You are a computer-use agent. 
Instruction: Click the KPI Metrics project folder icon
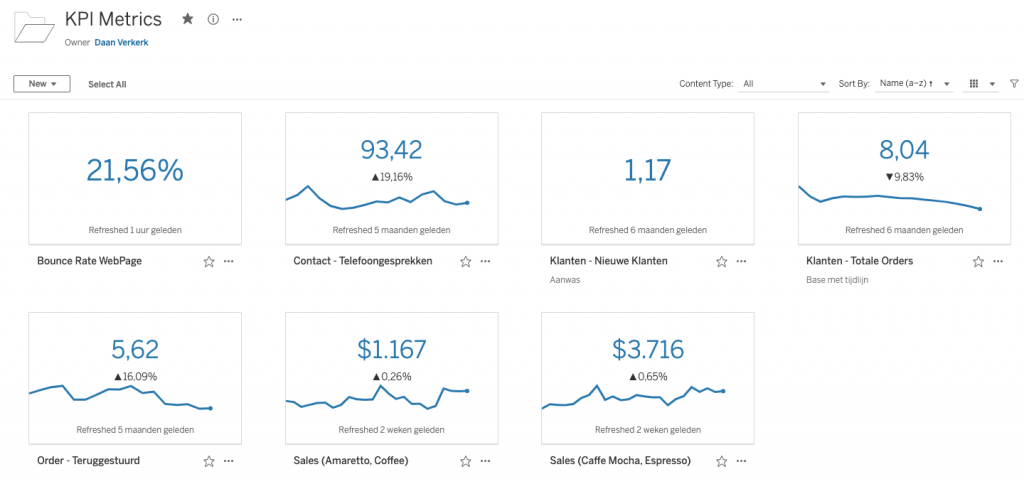click(35, 27)
